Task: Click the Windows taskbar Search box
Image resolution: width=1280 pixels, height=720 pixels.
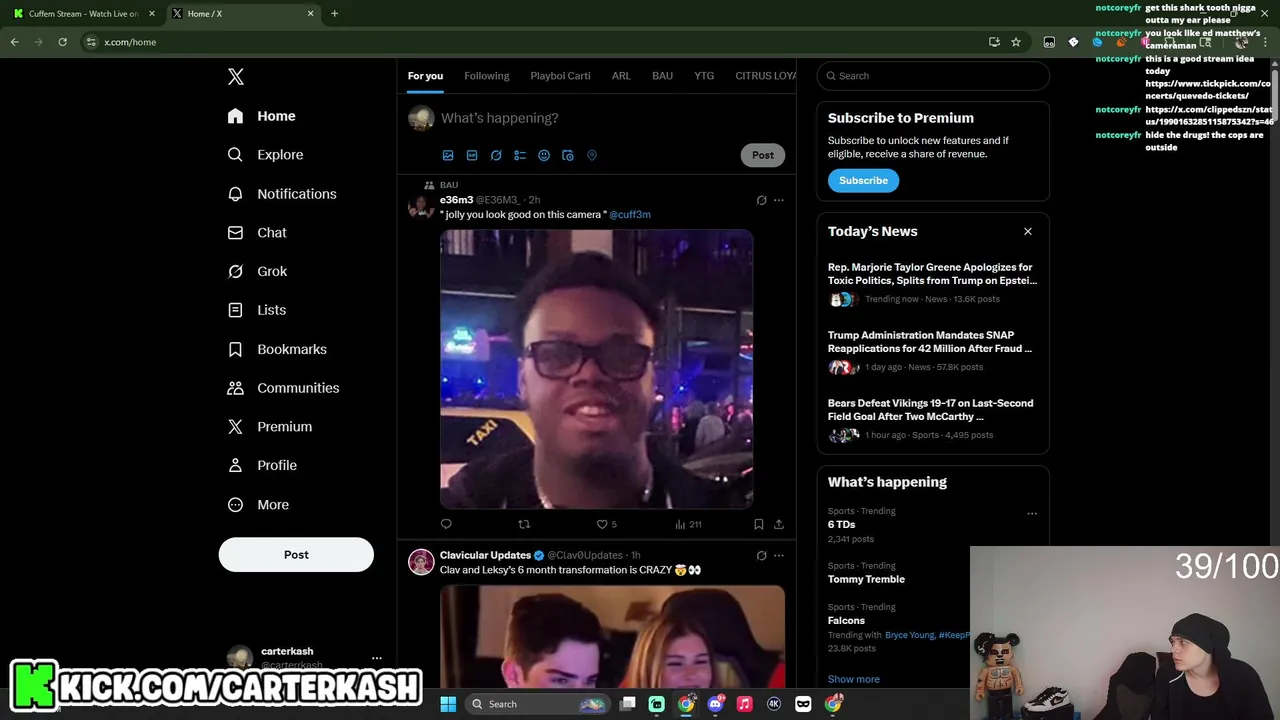Action: (x=537, y=704)
